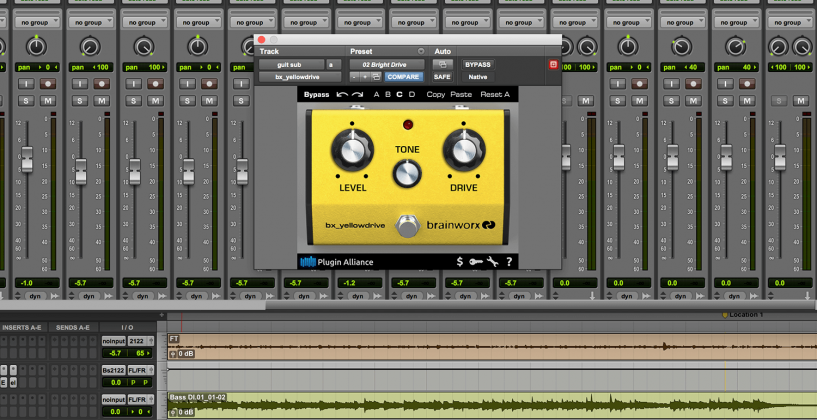The width and height of the screenshot is (817, 420).
Task: Click the Location 1 marker
Action: pos(743,315)
